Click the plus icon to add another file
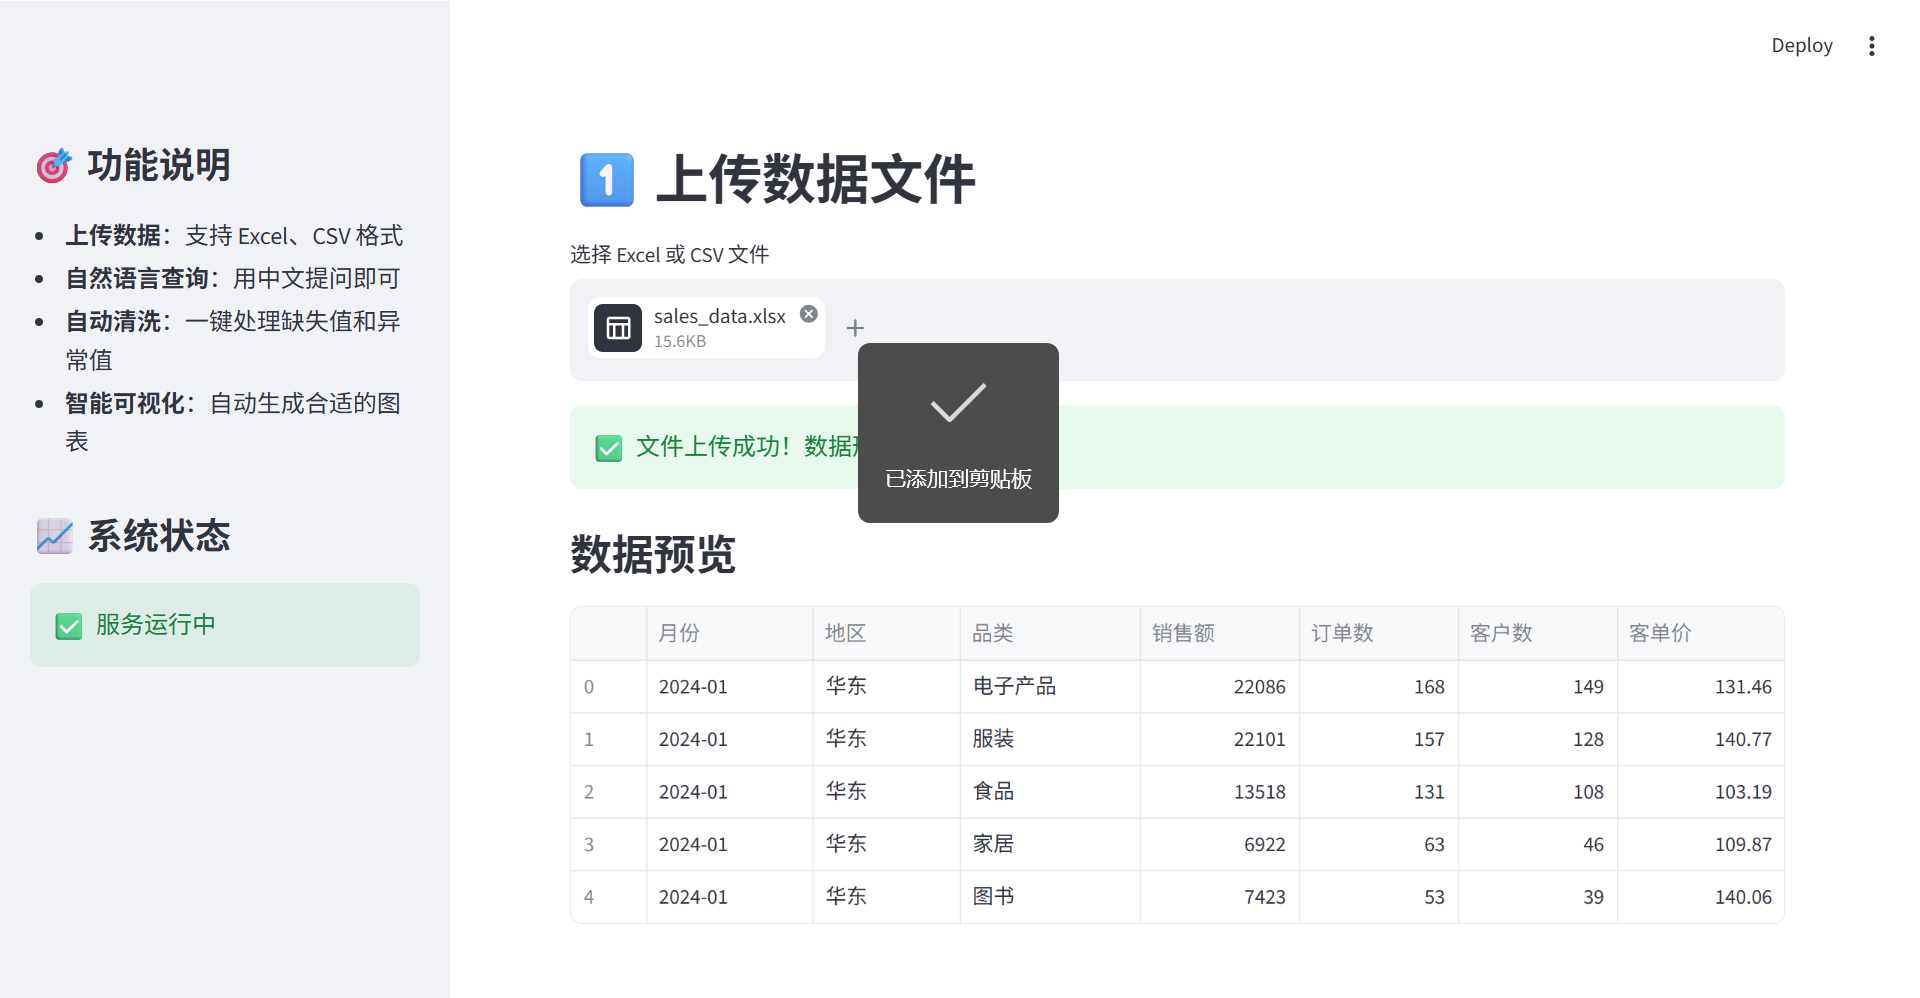The height and width of the screenshot is (998, 1920). pos(855,328)
